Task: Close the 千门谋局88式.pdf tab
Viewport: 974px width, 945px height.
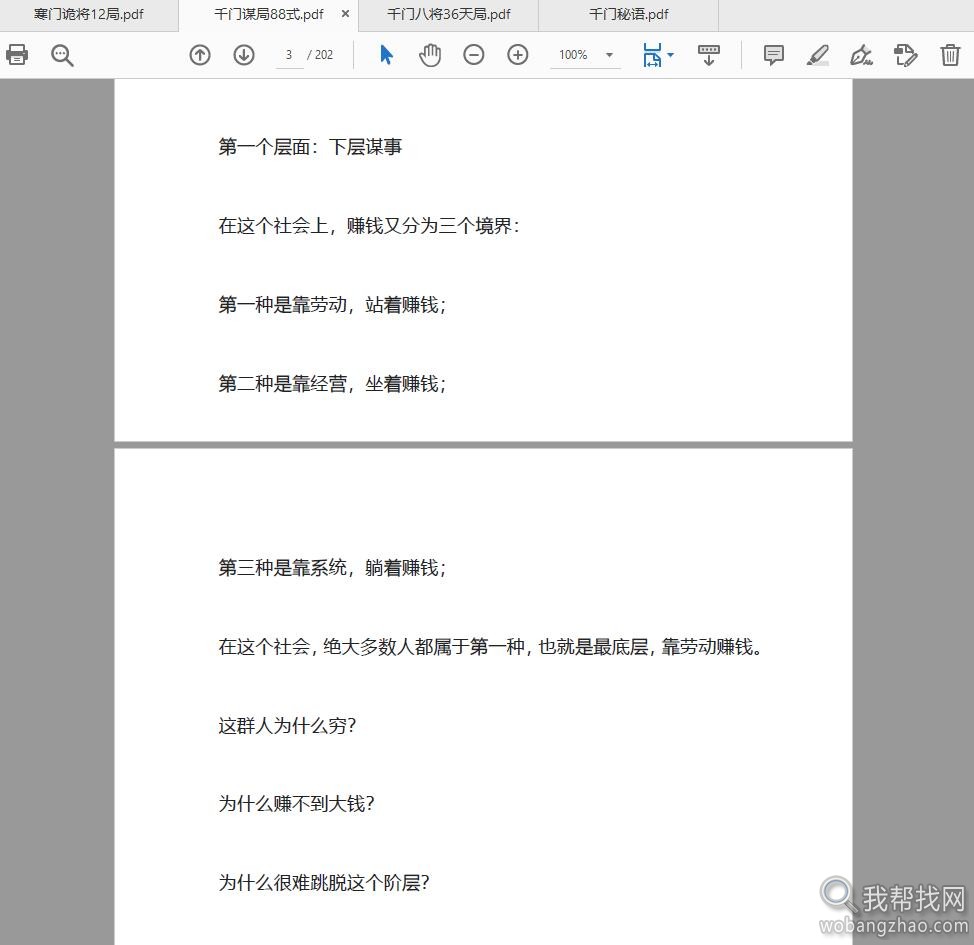Action: pyautogui.click(x=345, y=14)
